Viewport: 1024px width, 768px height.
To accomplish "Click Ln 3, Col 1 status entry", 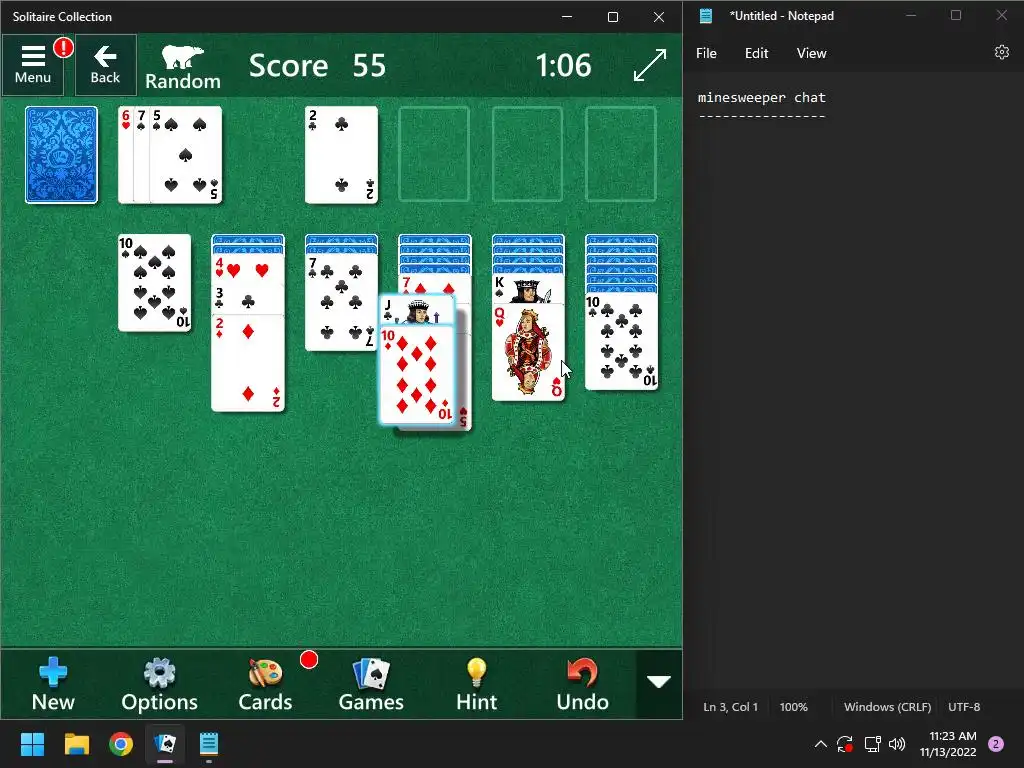I will [x=730, y=707].
